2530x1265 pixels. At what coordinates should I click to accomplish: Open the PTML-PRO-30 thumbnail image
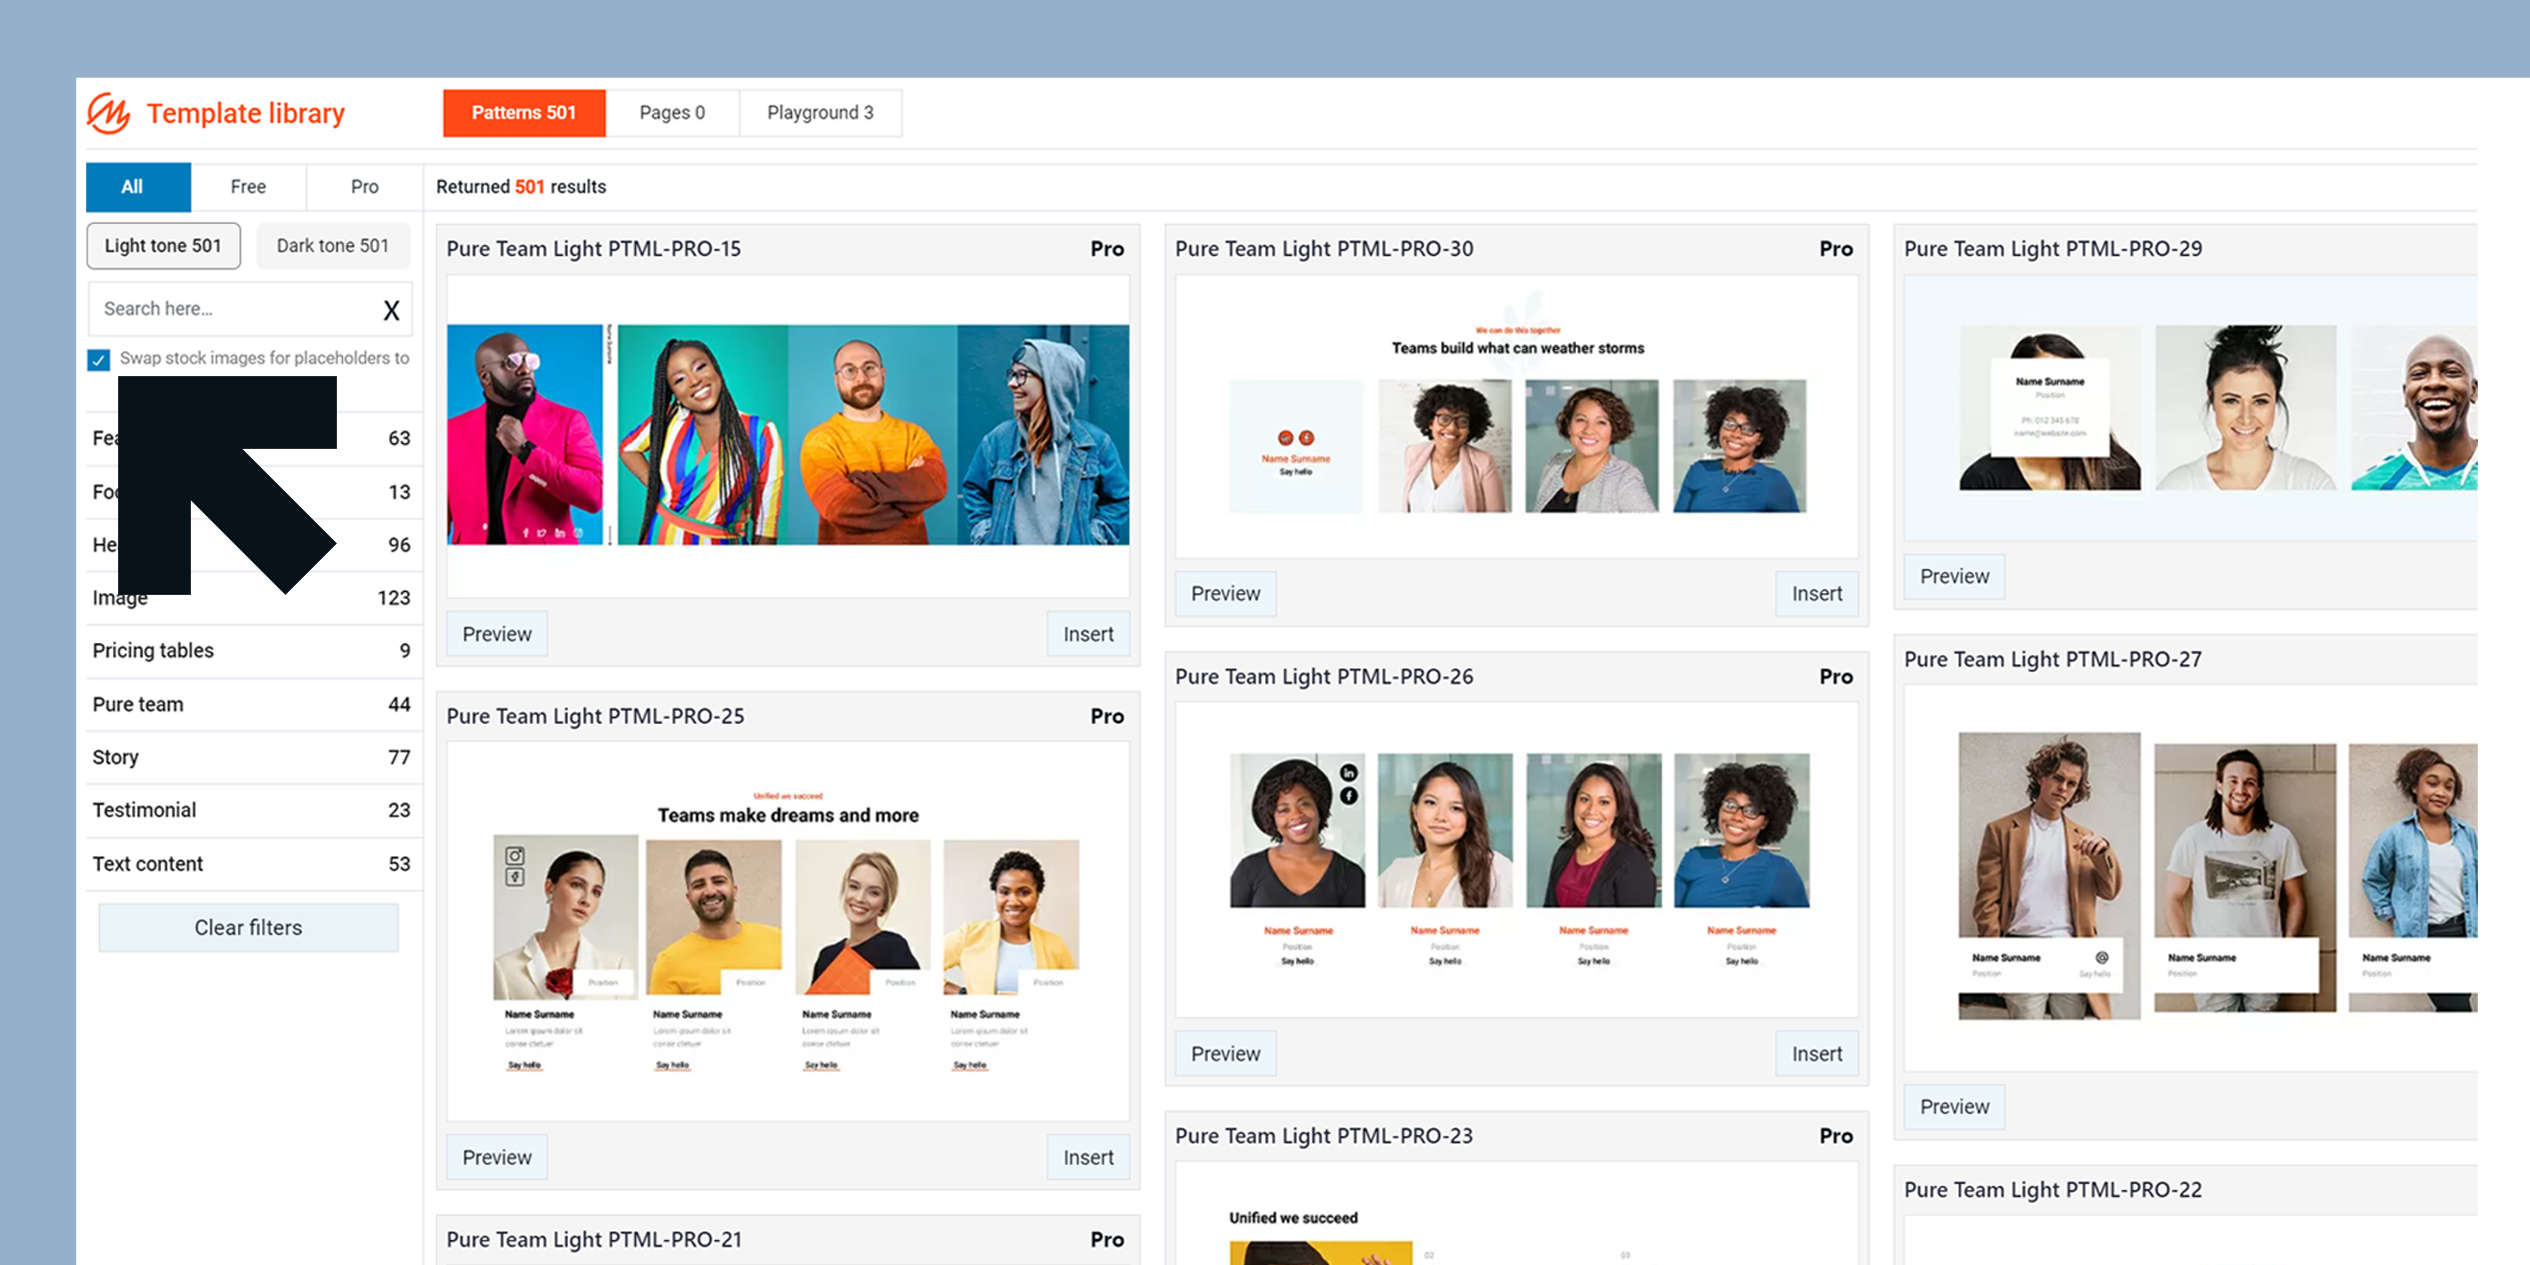tap(1517, 417)
